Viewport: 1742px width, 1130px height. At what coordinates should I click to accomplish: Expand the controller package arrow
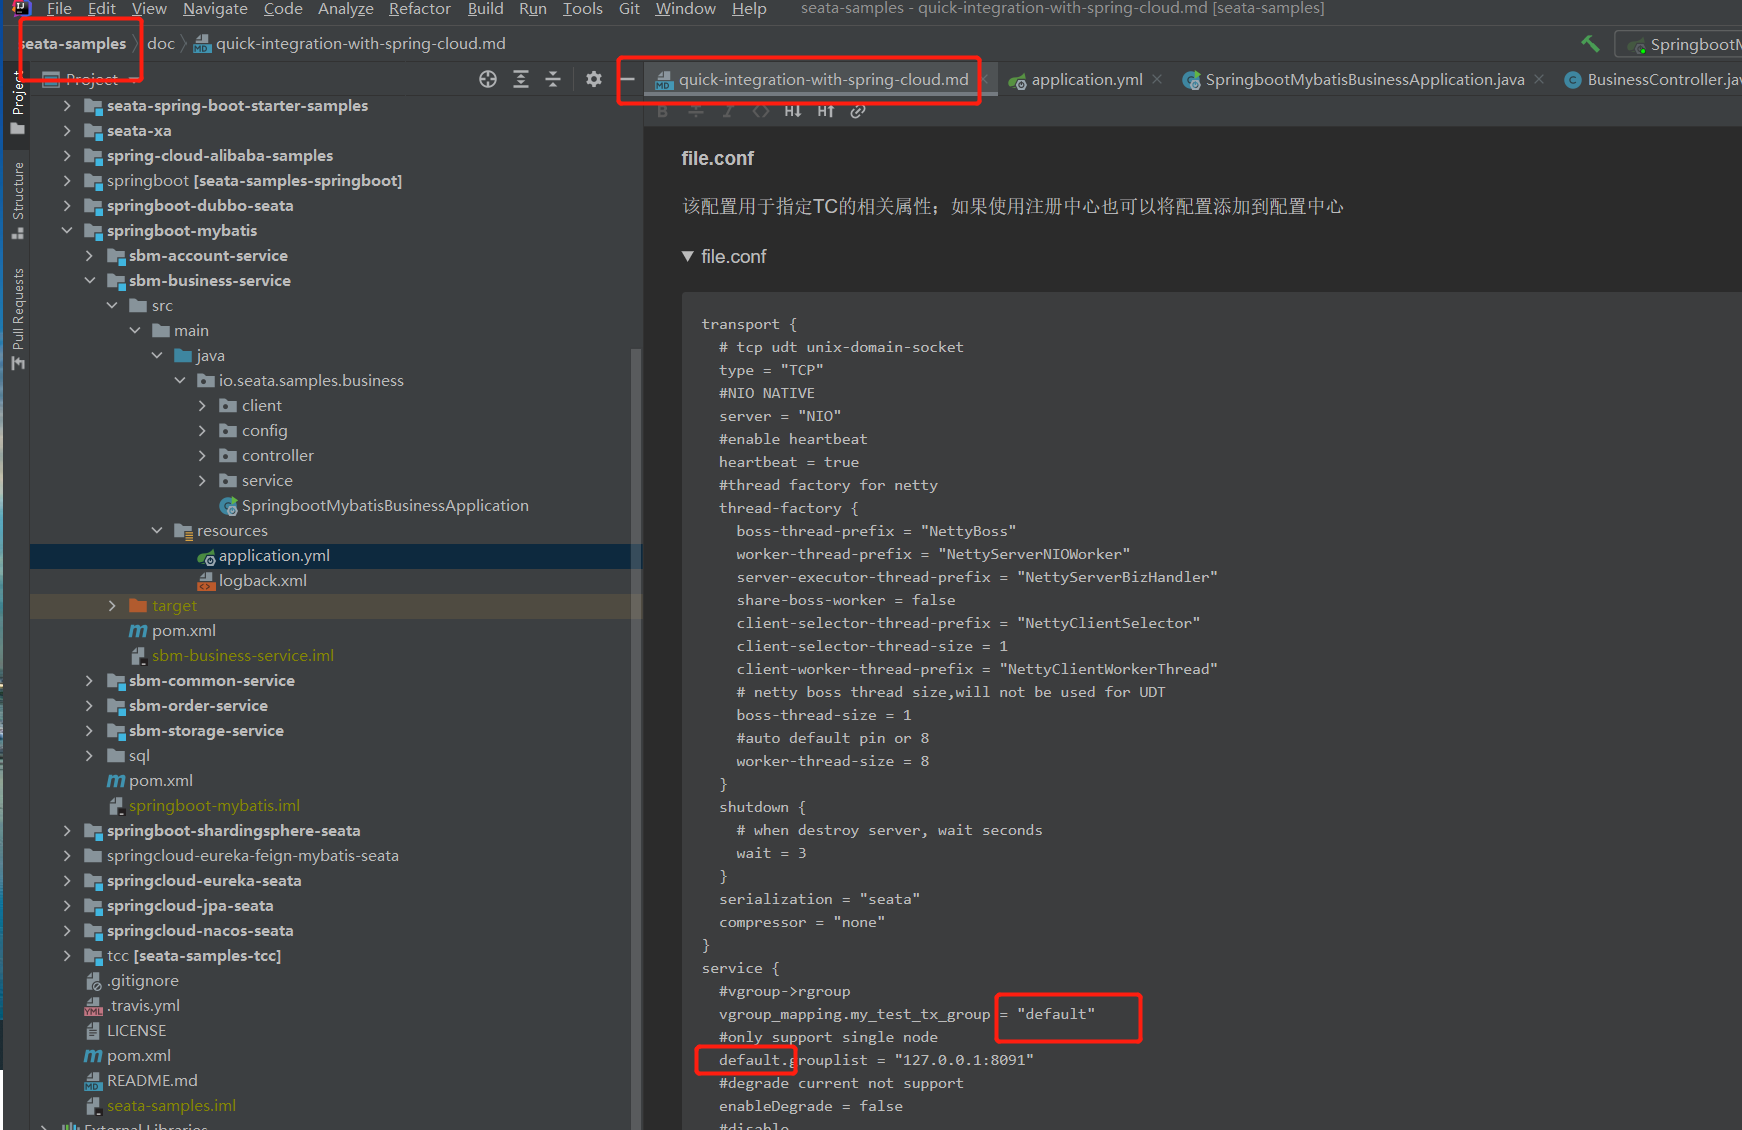202,456
